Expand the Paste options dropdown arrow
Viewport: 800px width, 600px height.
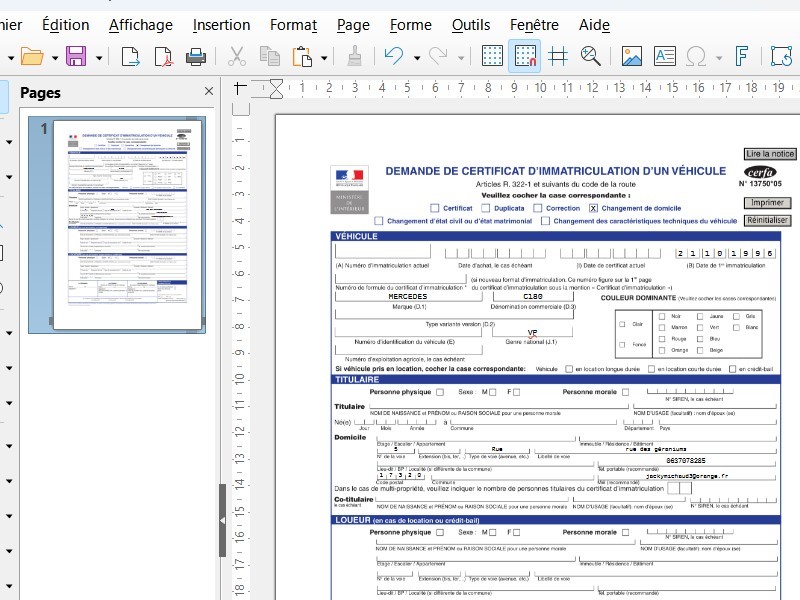(326, 57)
